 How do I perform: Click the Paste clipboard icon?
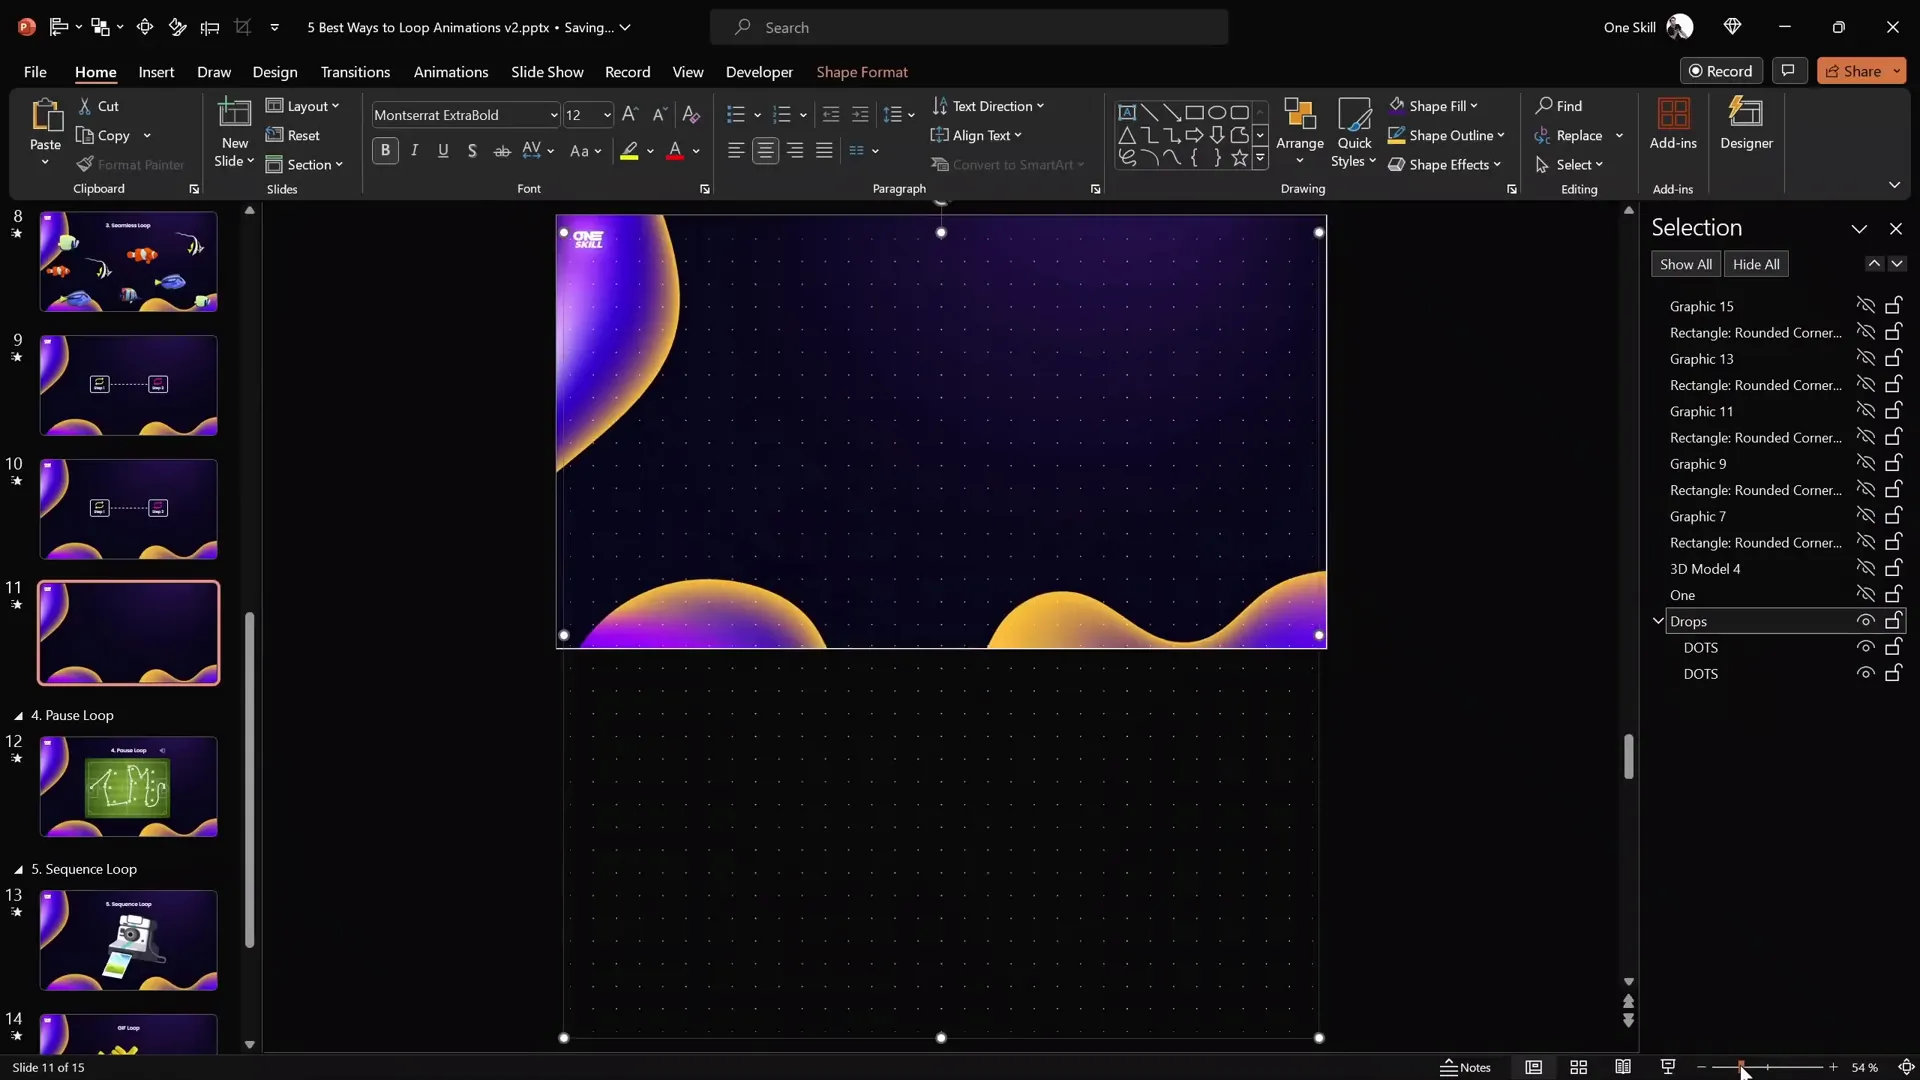pyautogui.click(x=45, y=116)
